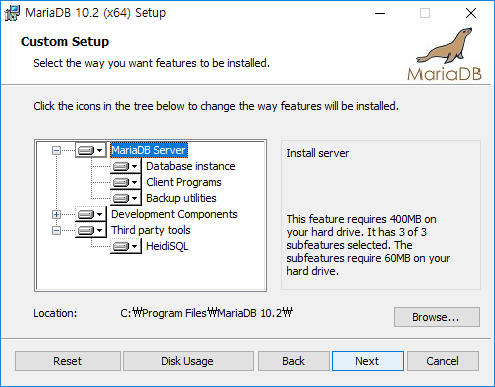Select the Database instance tree label
495x387 pixels.
[191, 166]
